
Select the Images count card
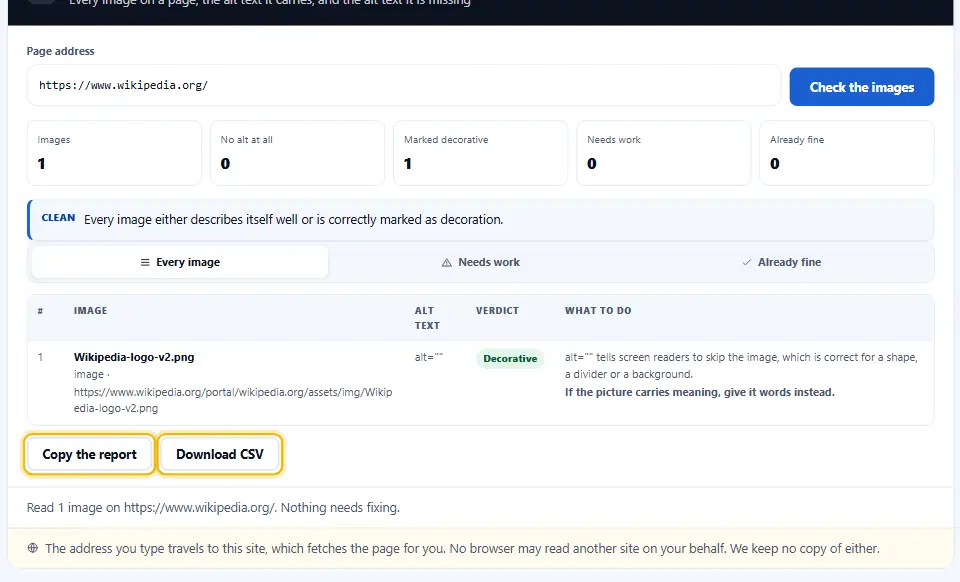click(x=114, y=153)
